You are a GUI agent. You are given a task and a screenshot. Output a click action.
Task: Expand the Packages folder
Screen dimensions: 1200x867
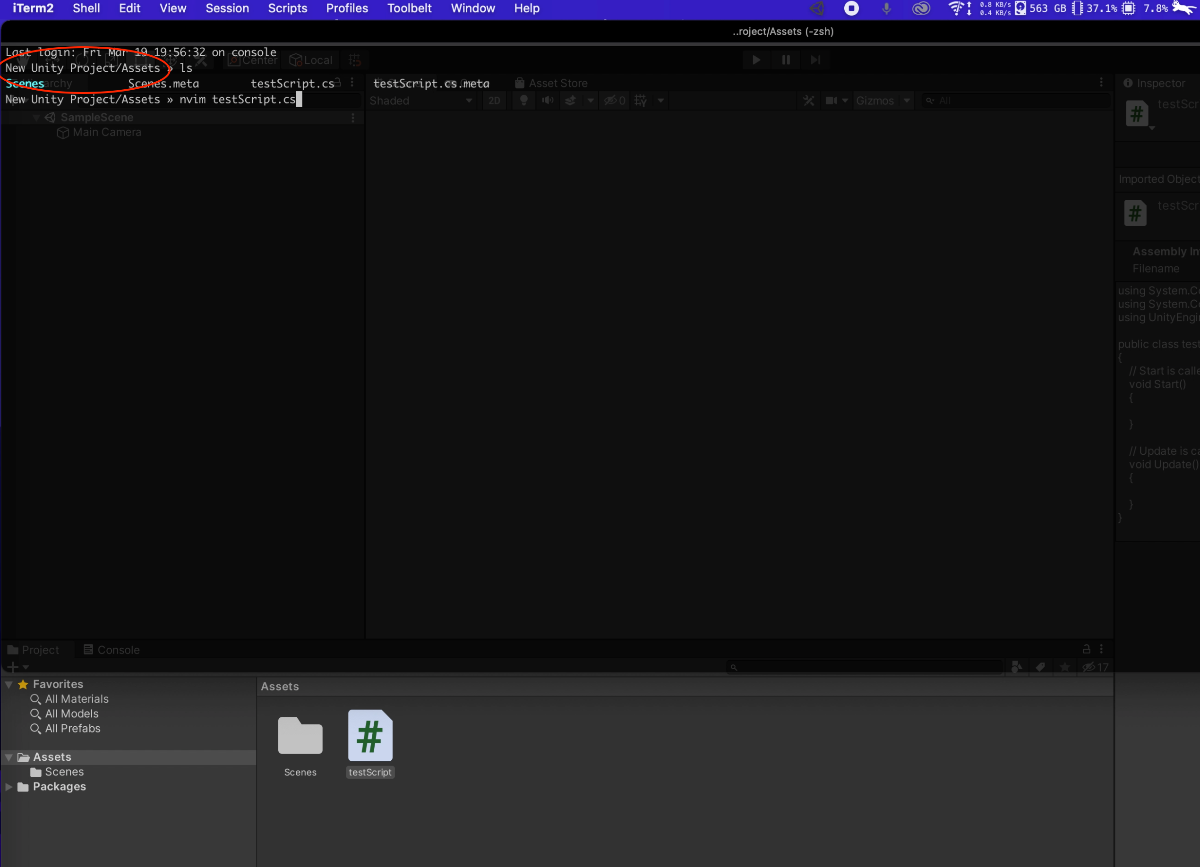click(9, 787)
